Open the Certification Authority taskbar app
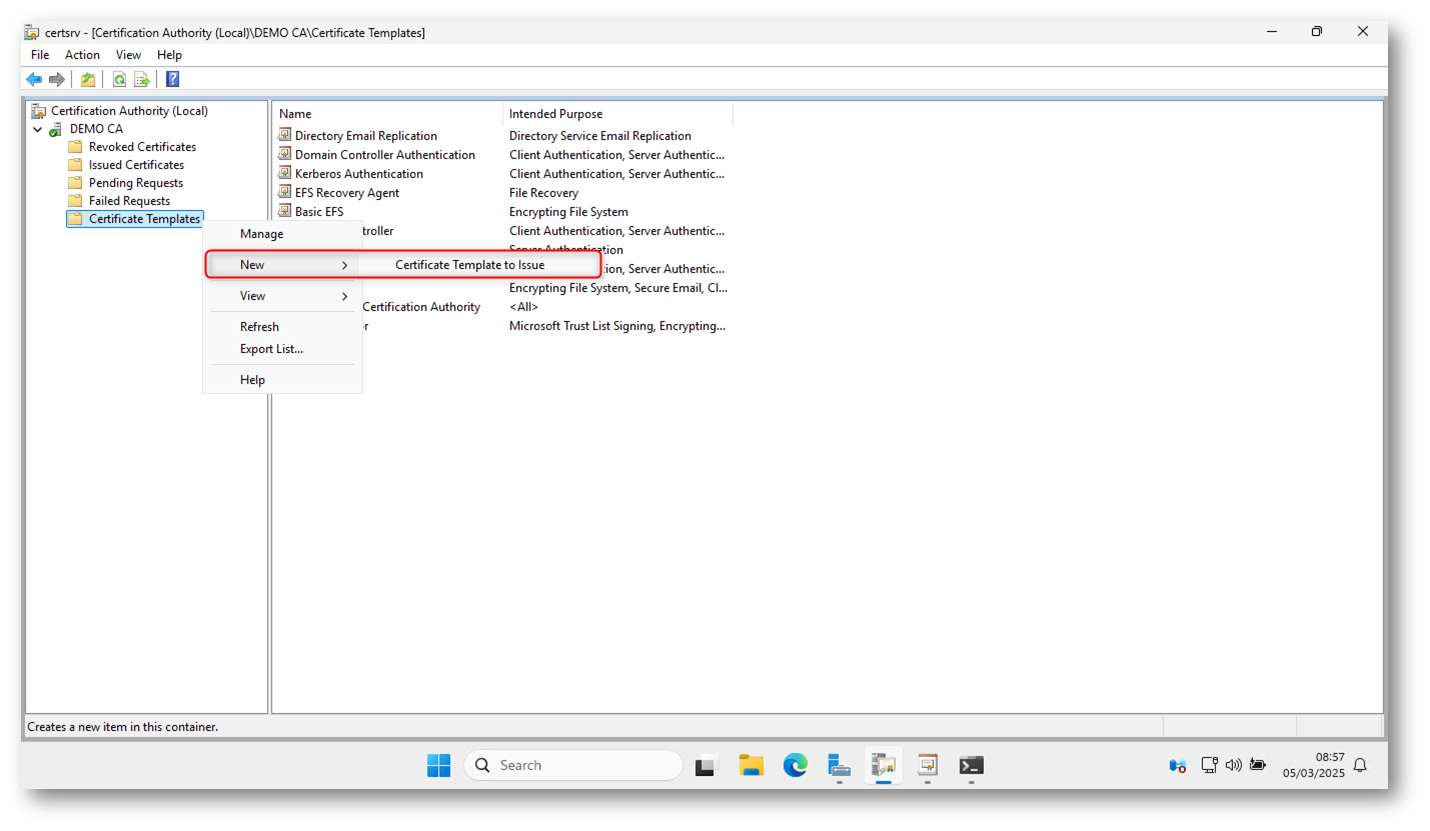Screen dimensions: 1430x831 [883, 765]
